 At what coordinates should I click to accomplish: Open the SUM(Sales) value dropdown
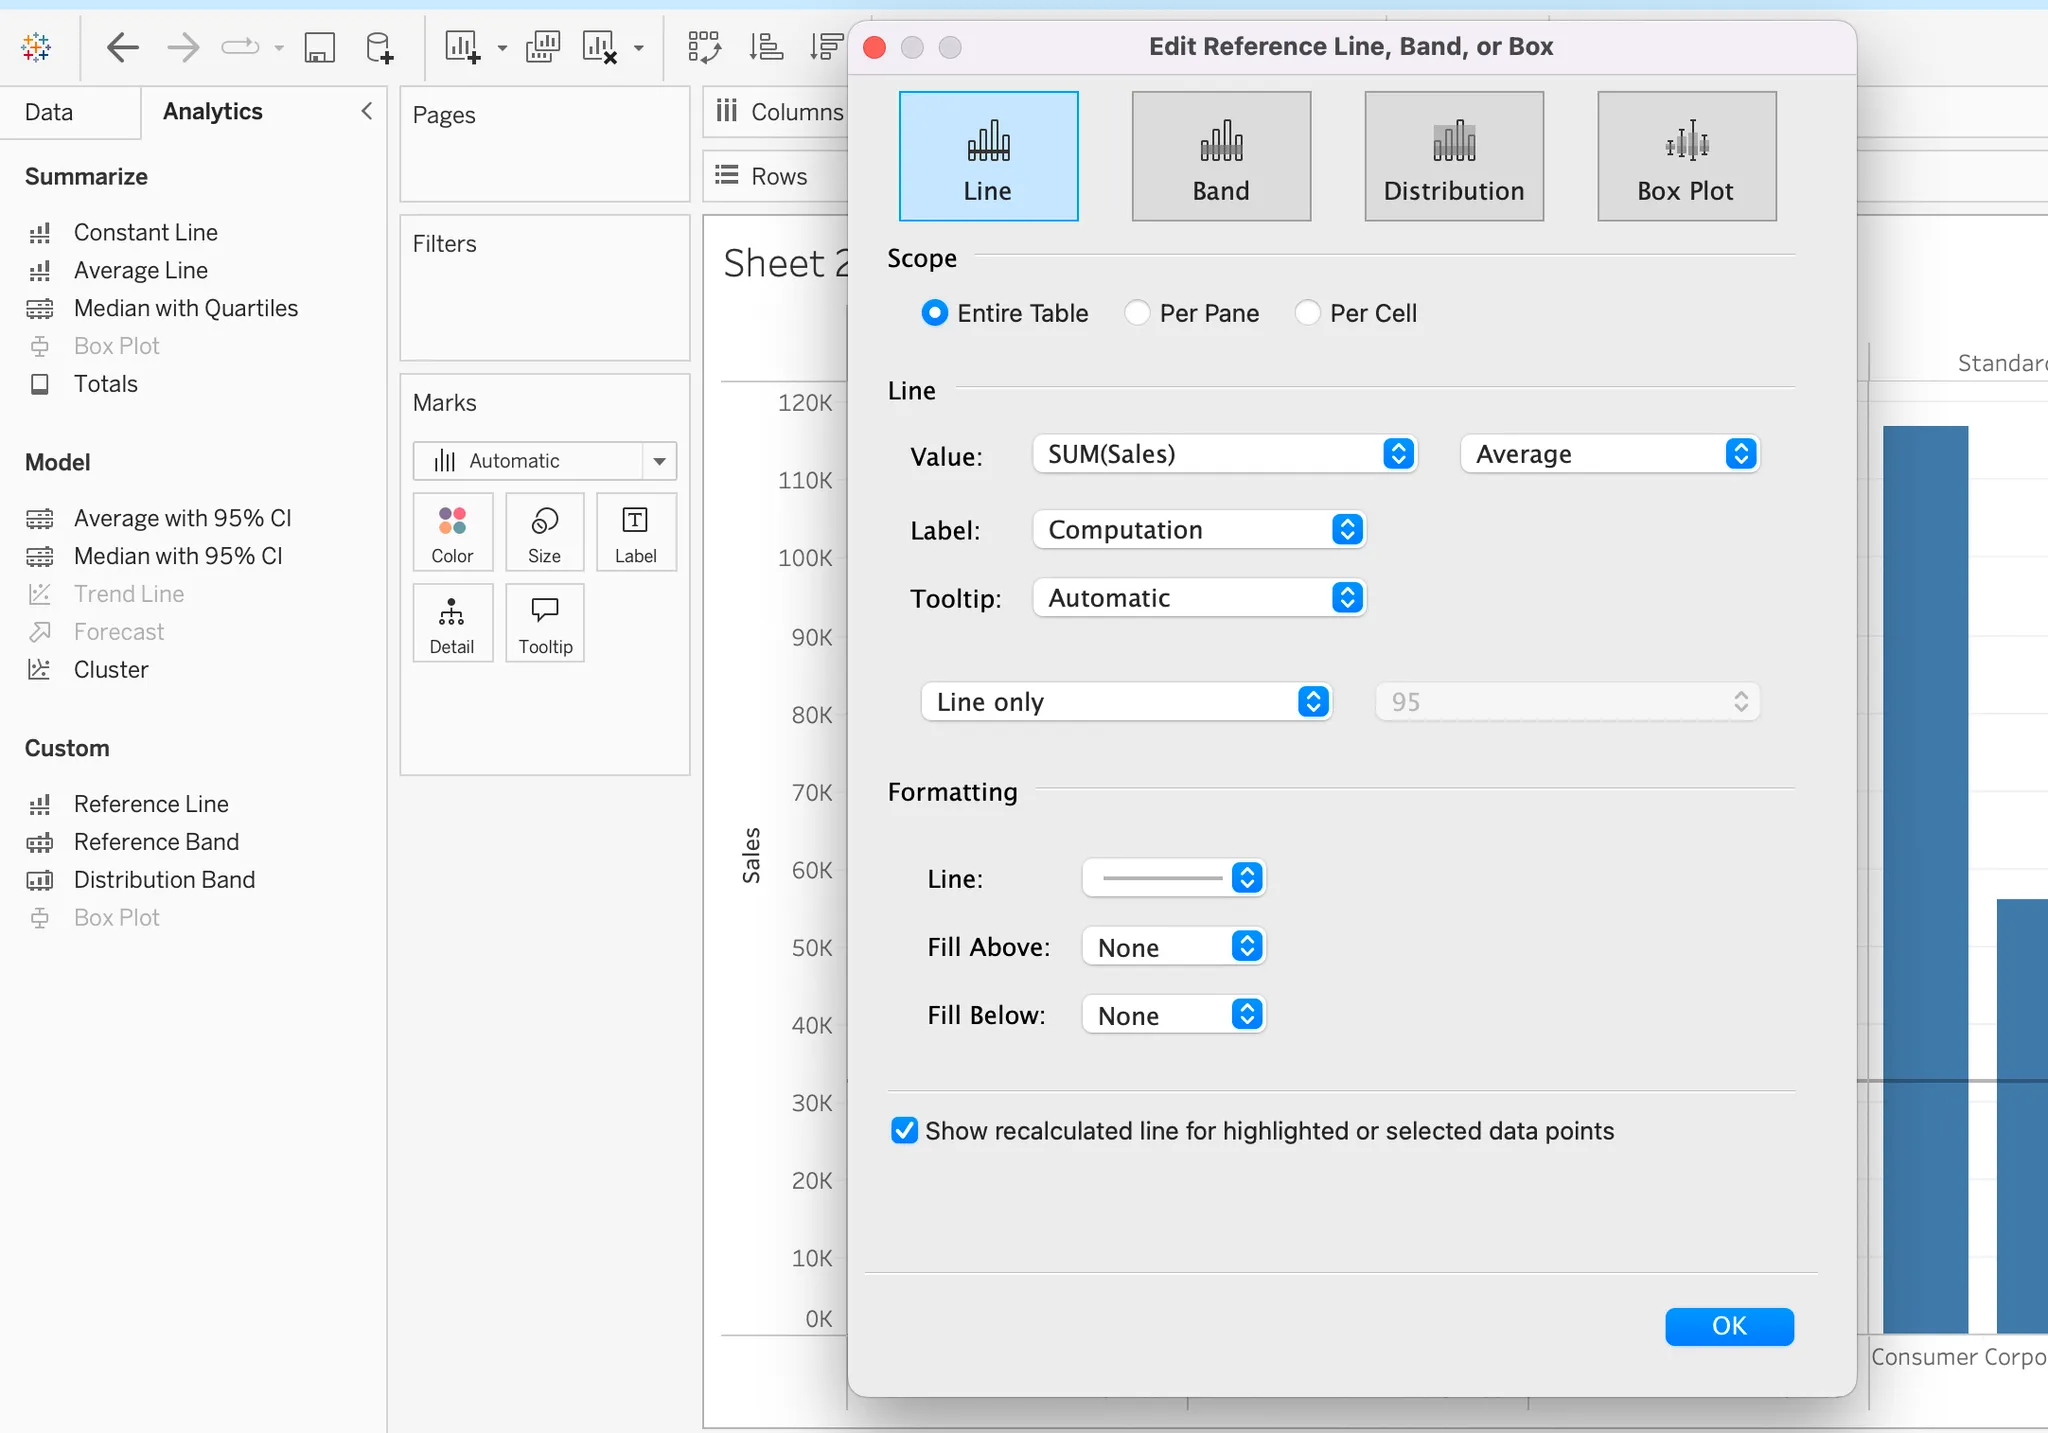point(1225,454)
